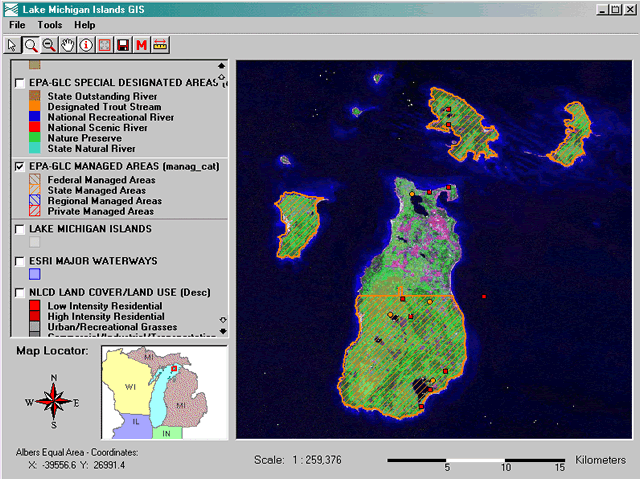Click the 'Albers Equal Area - Coordinates' label
This screenshot has height=479, width=640.
click(x=77, y=452)
